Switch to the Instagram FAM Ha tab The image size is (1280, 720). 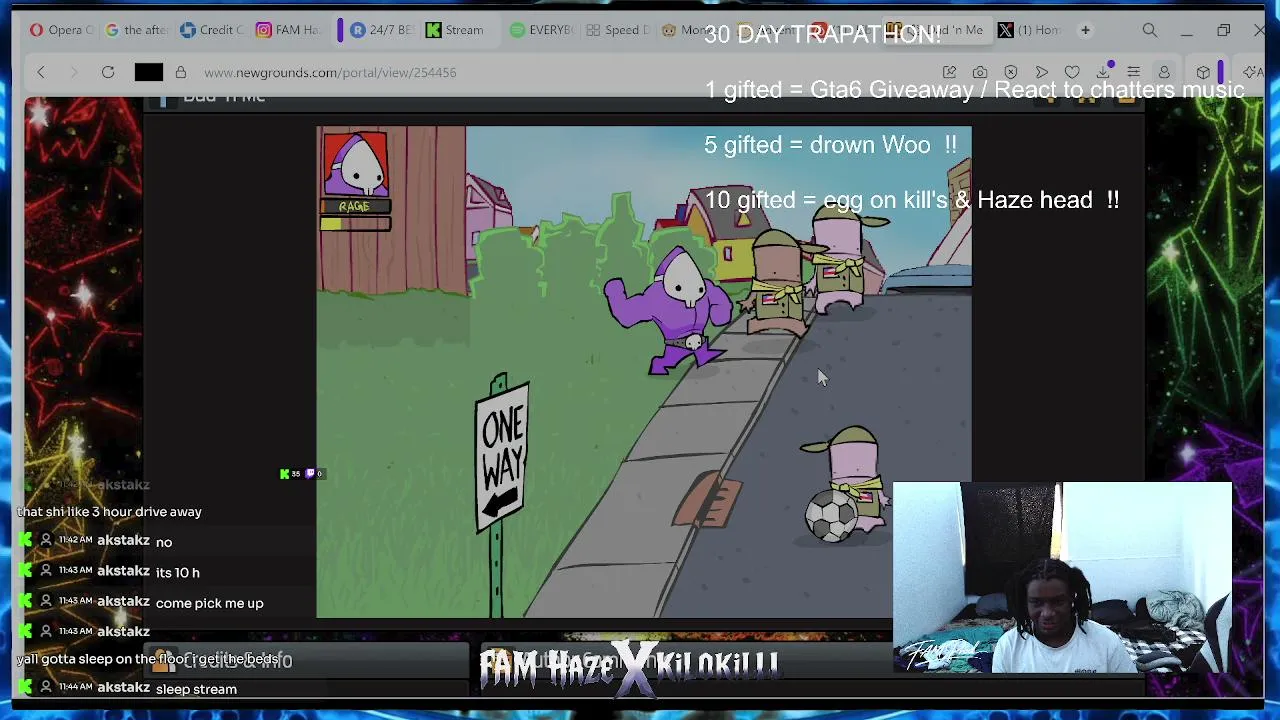pos(288,30)
